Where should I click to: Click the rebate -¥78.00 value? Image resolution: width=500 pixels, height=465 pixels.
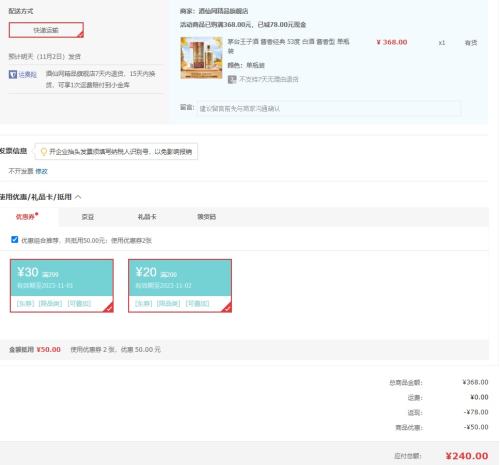[476, 412]
